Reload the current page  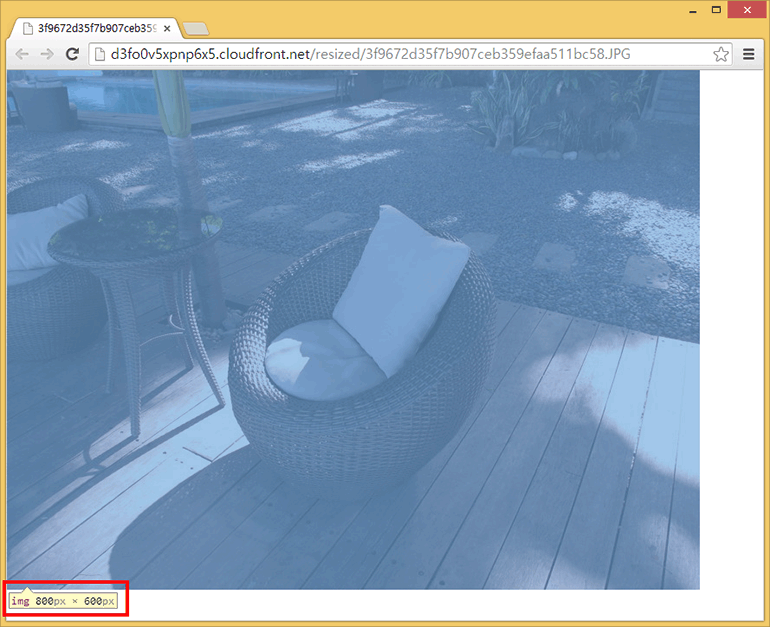[x=72, y=54]
